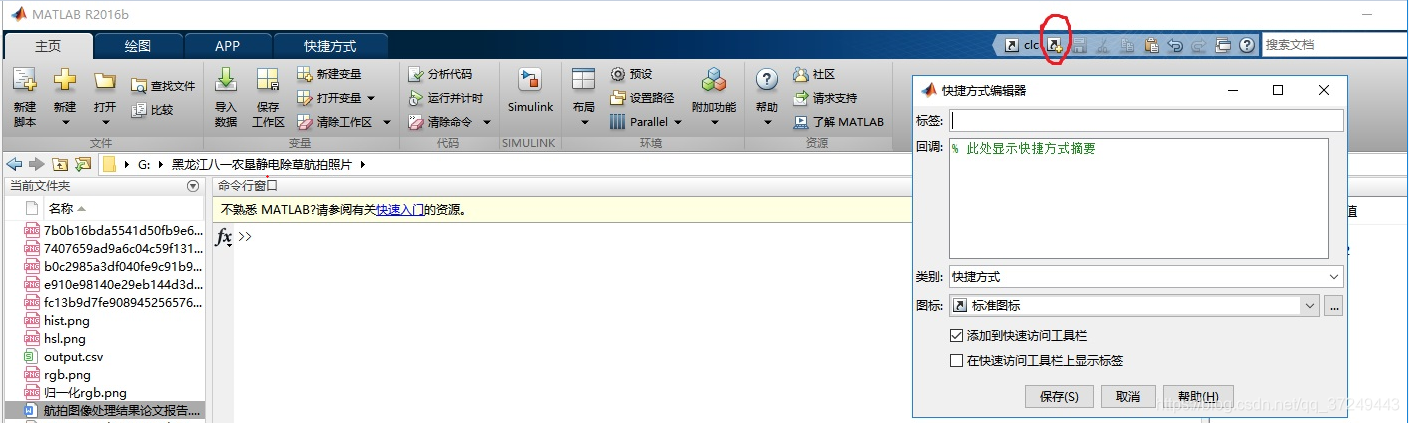Image resolution: width=1409 pixels, height=423 pixels.
Task: Toggle 添加到快速访问工具栏 checkbox
Action: pyautogui.click(x=956, y=336)
